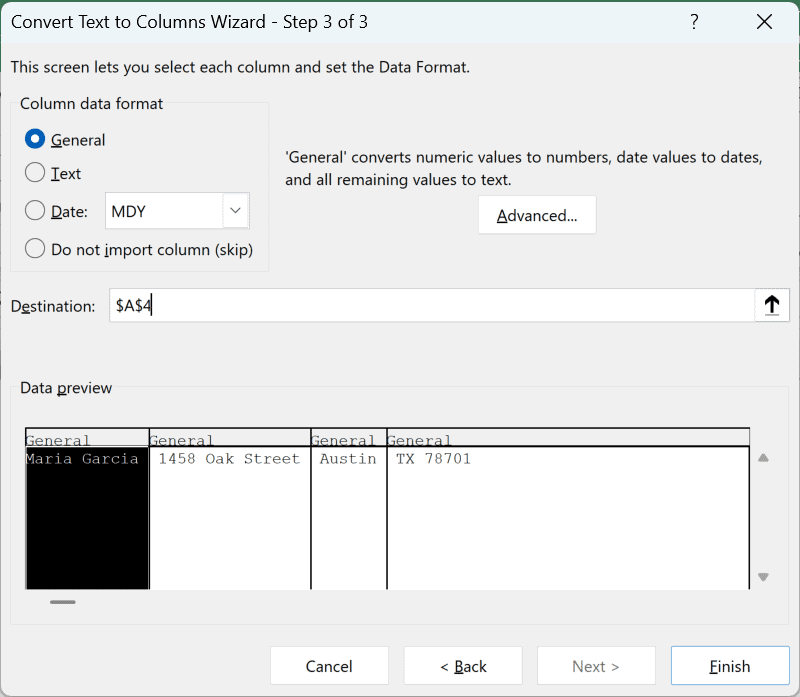Open the Advanced settings button

[537, 215]
